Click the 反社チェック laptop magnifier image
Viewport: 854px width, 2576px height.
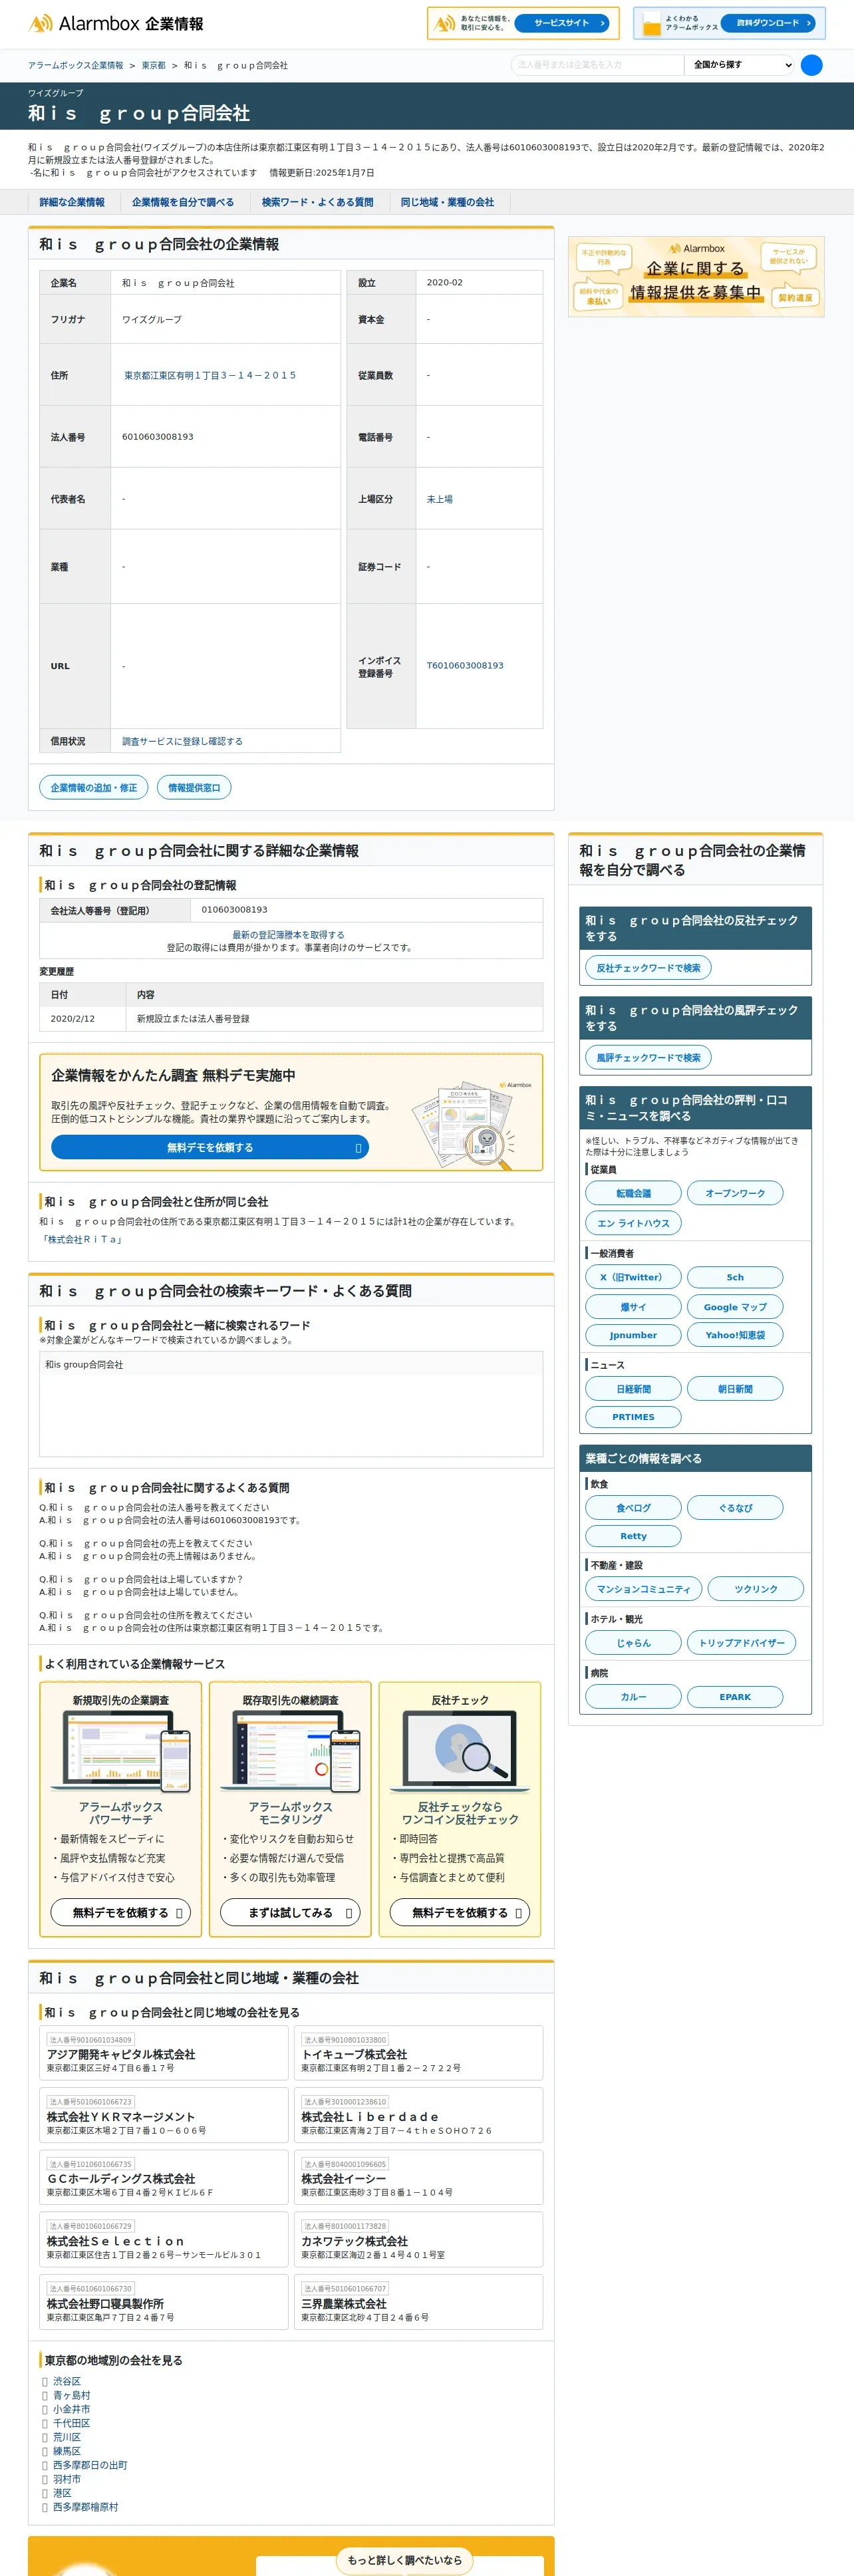click(x=460, y=1752)
